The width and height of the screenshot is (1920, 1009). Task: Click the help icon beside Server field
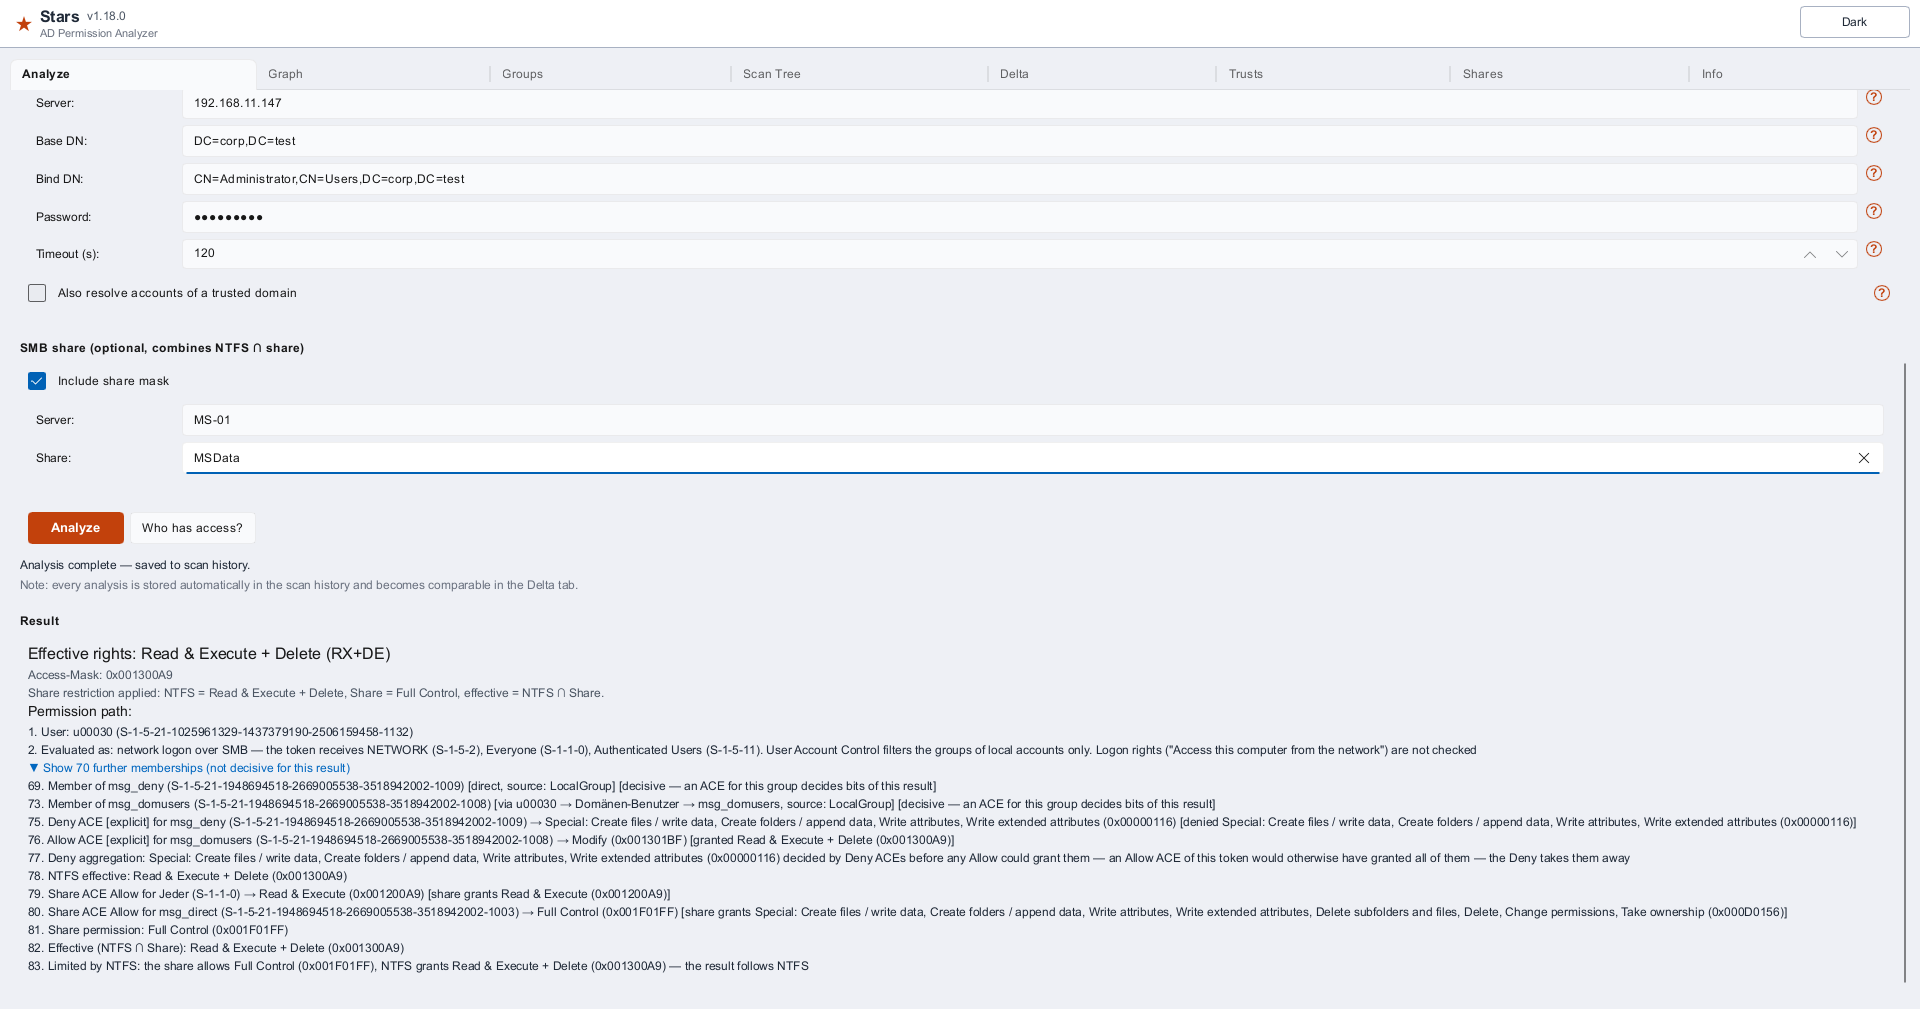coord(1874,97)
